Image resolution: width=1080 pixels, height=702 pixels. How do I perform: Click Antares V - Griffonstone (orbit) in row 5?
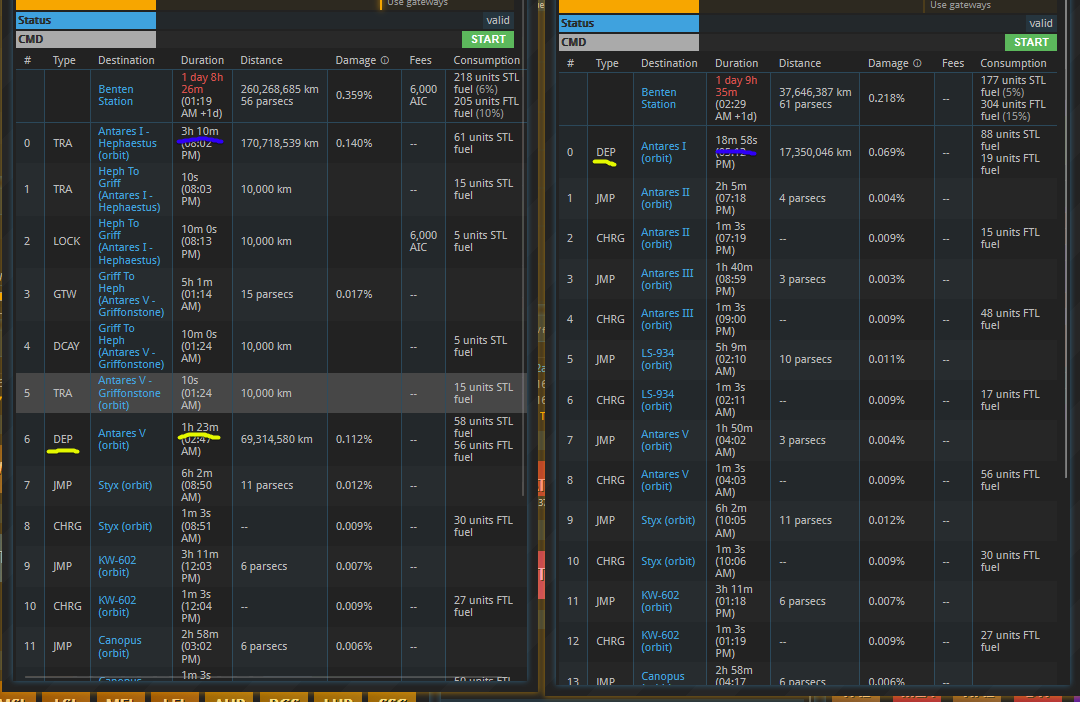pyautogui.click(x=129, y=393)
